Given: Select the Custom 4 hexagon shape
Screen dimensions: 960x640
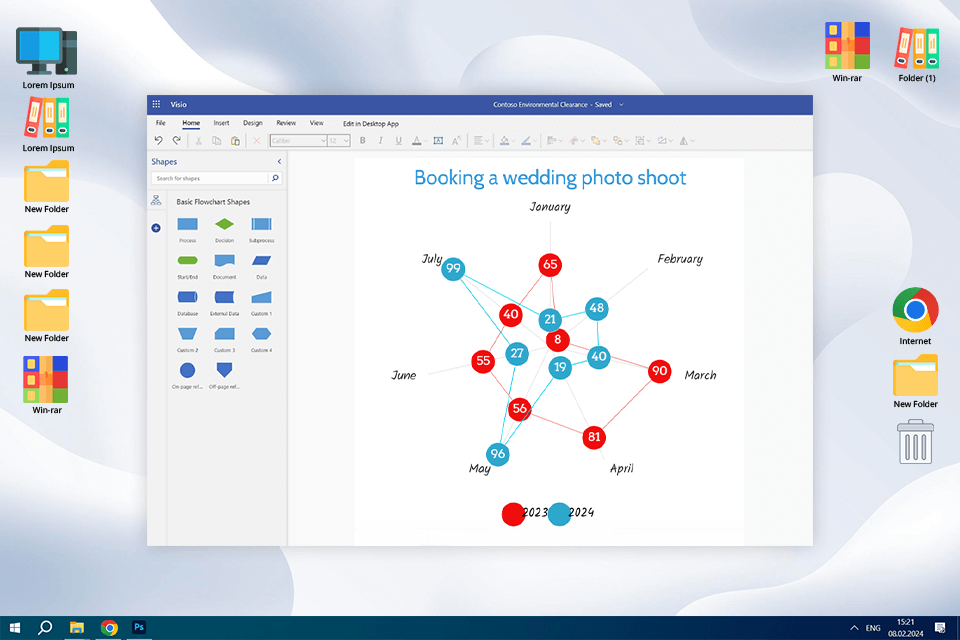Looking at the screenshot, I should coord(261,334).
